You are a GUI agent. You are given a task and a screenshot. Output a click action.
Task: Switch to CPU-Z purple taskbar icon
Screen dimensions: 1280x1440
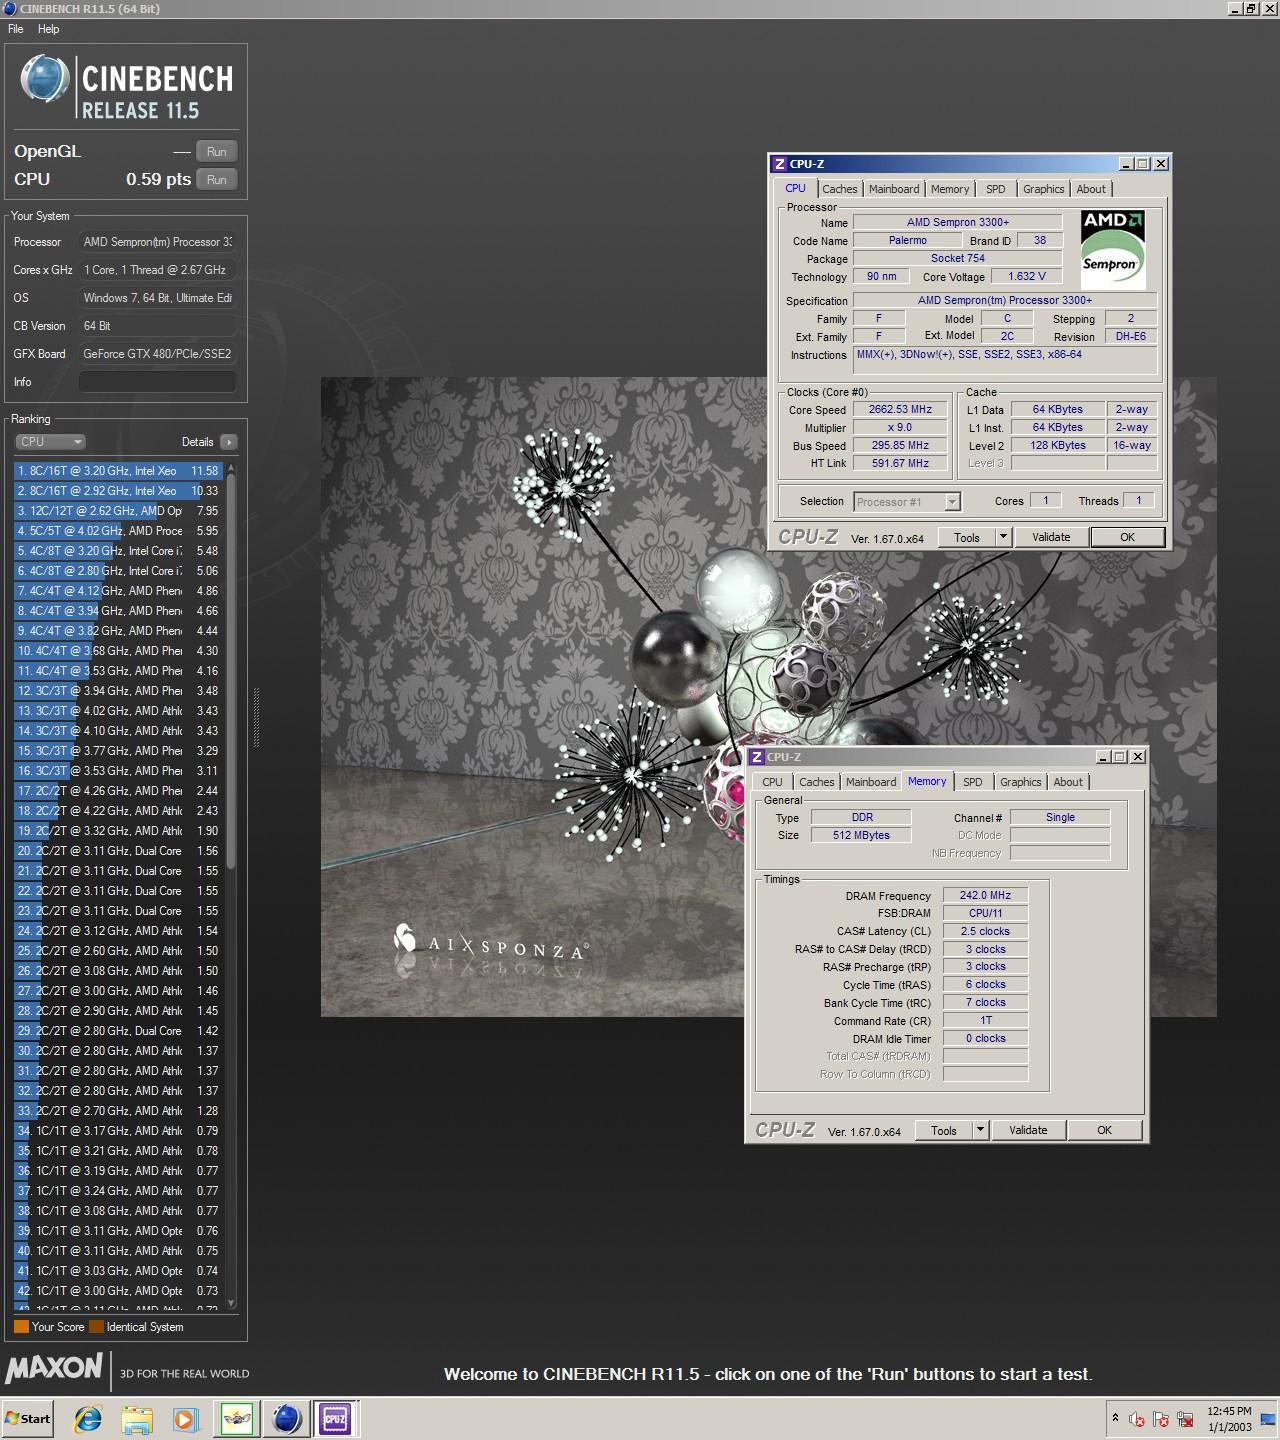pos(335,1418)
